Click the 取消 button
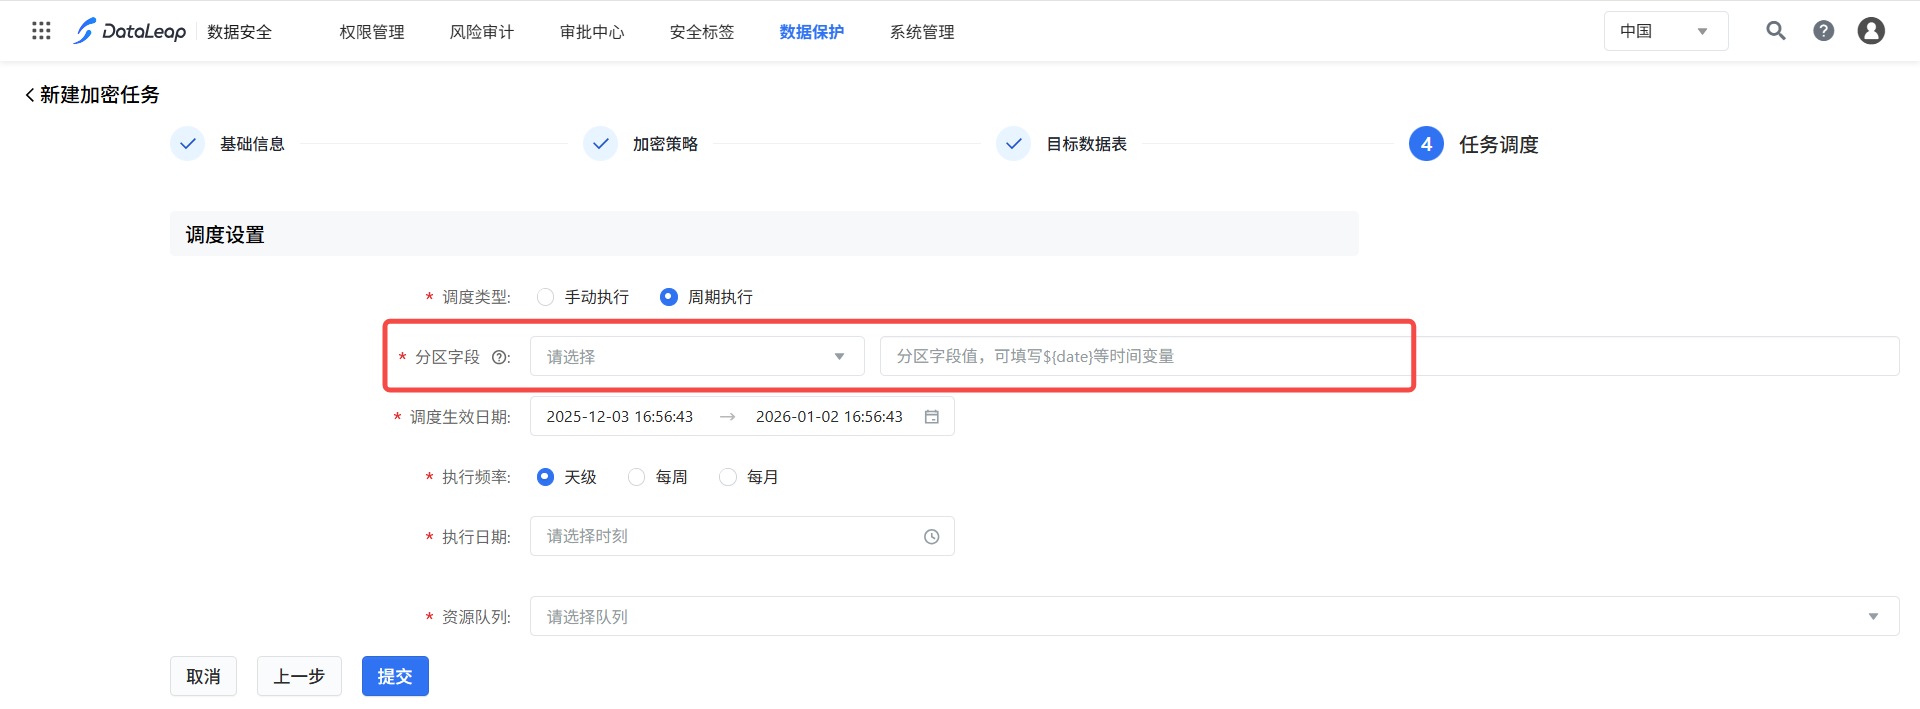The image size is (1920, 709). click(x=203, y=676)
